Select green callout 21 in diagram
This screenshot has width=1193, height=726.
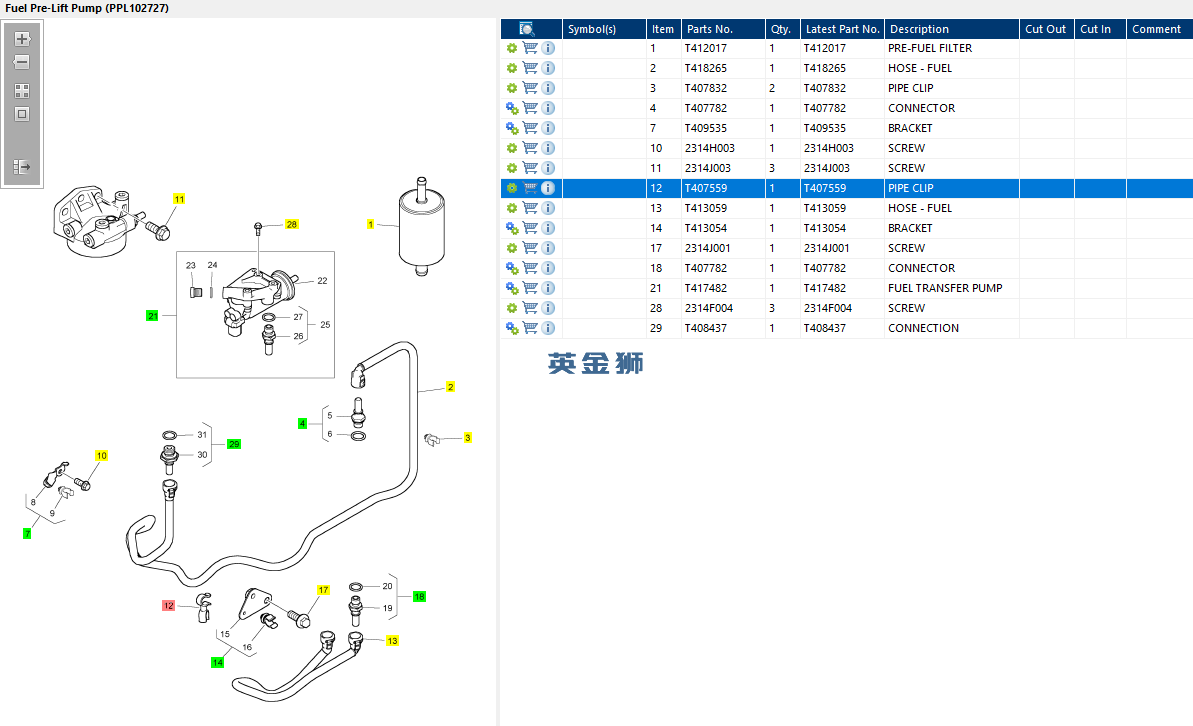[x=152, y=316]
